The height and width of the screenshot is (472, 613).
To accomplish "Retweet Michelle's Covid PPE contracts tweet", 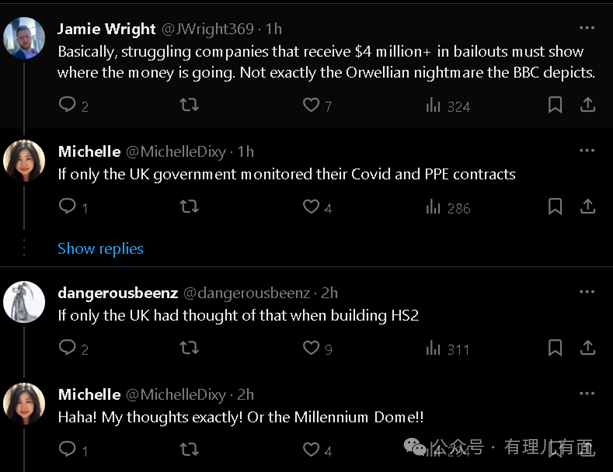I will point(188,207).
